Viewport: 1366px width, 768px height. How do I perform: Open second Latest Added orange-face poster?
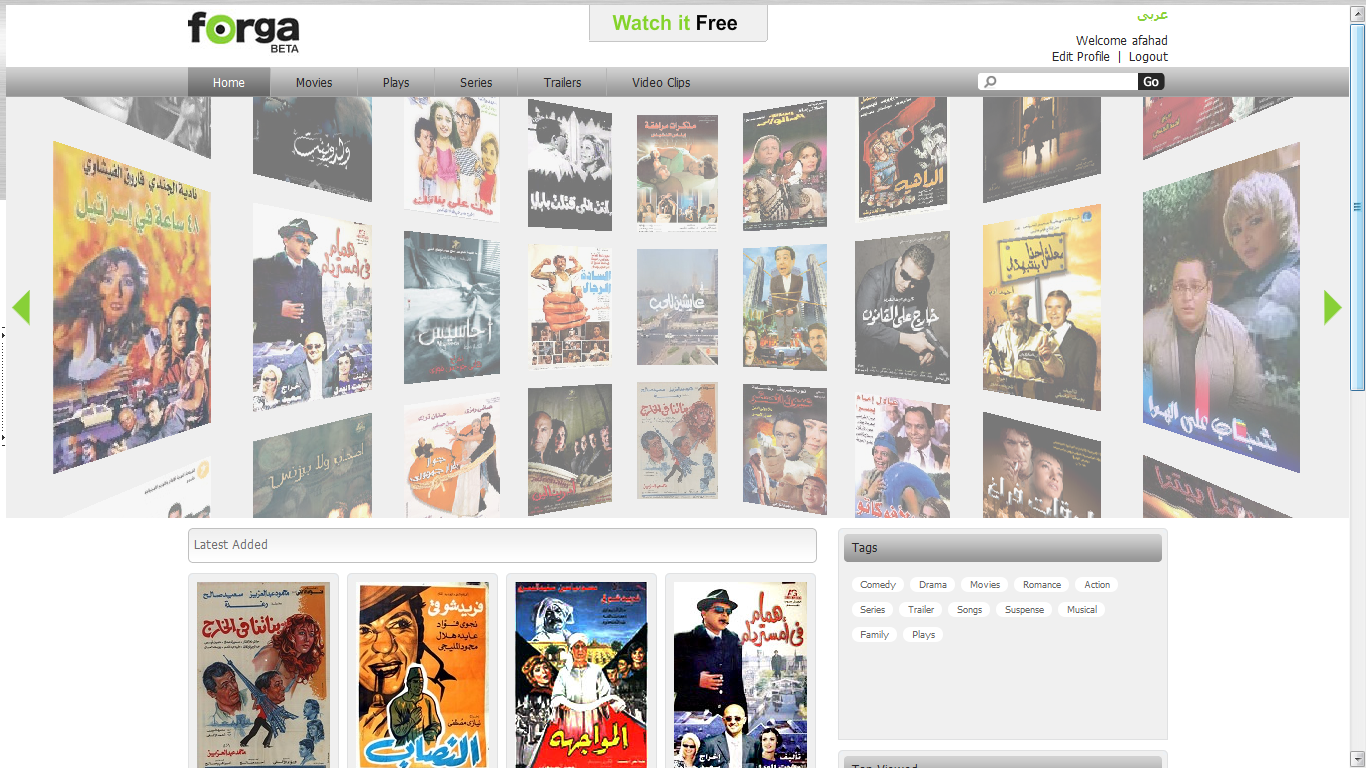[x=423, y=674]
